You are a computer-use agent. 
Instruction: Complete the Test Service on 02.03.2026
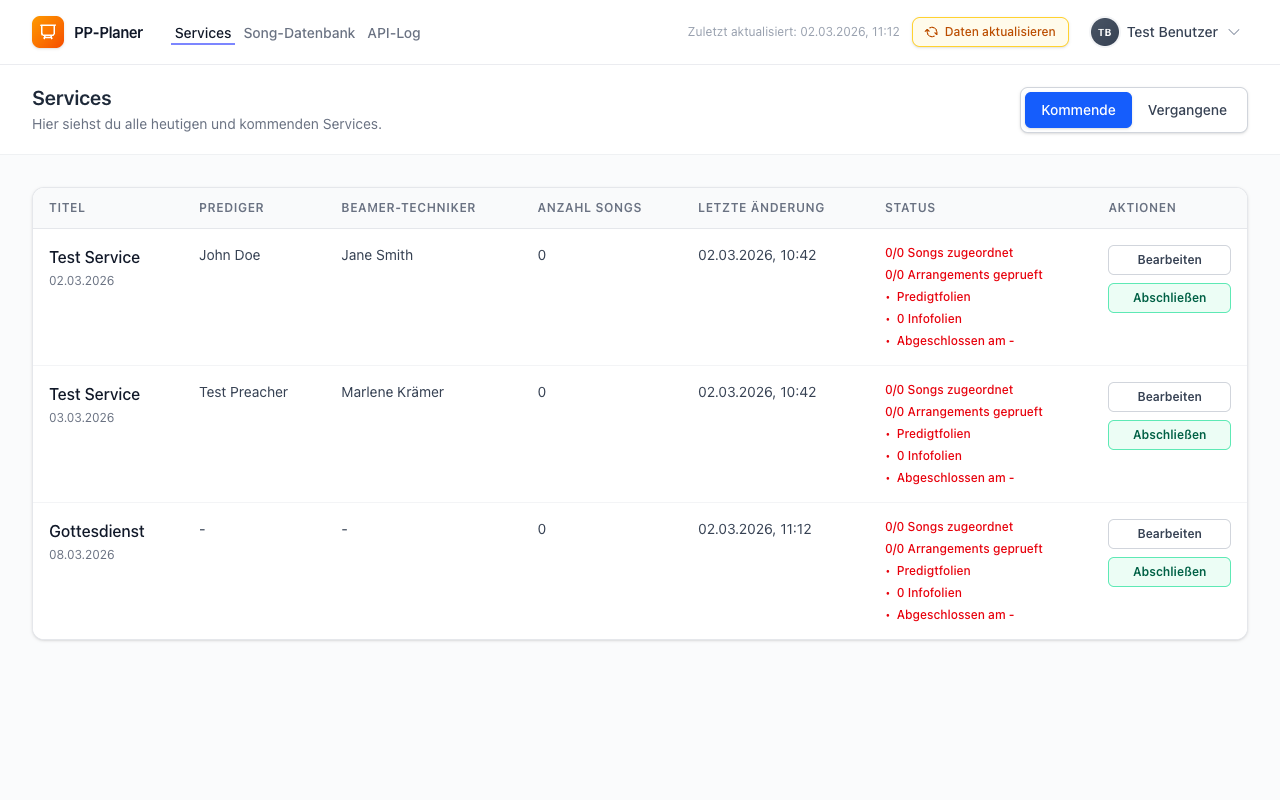click(x=1168, y=298)
